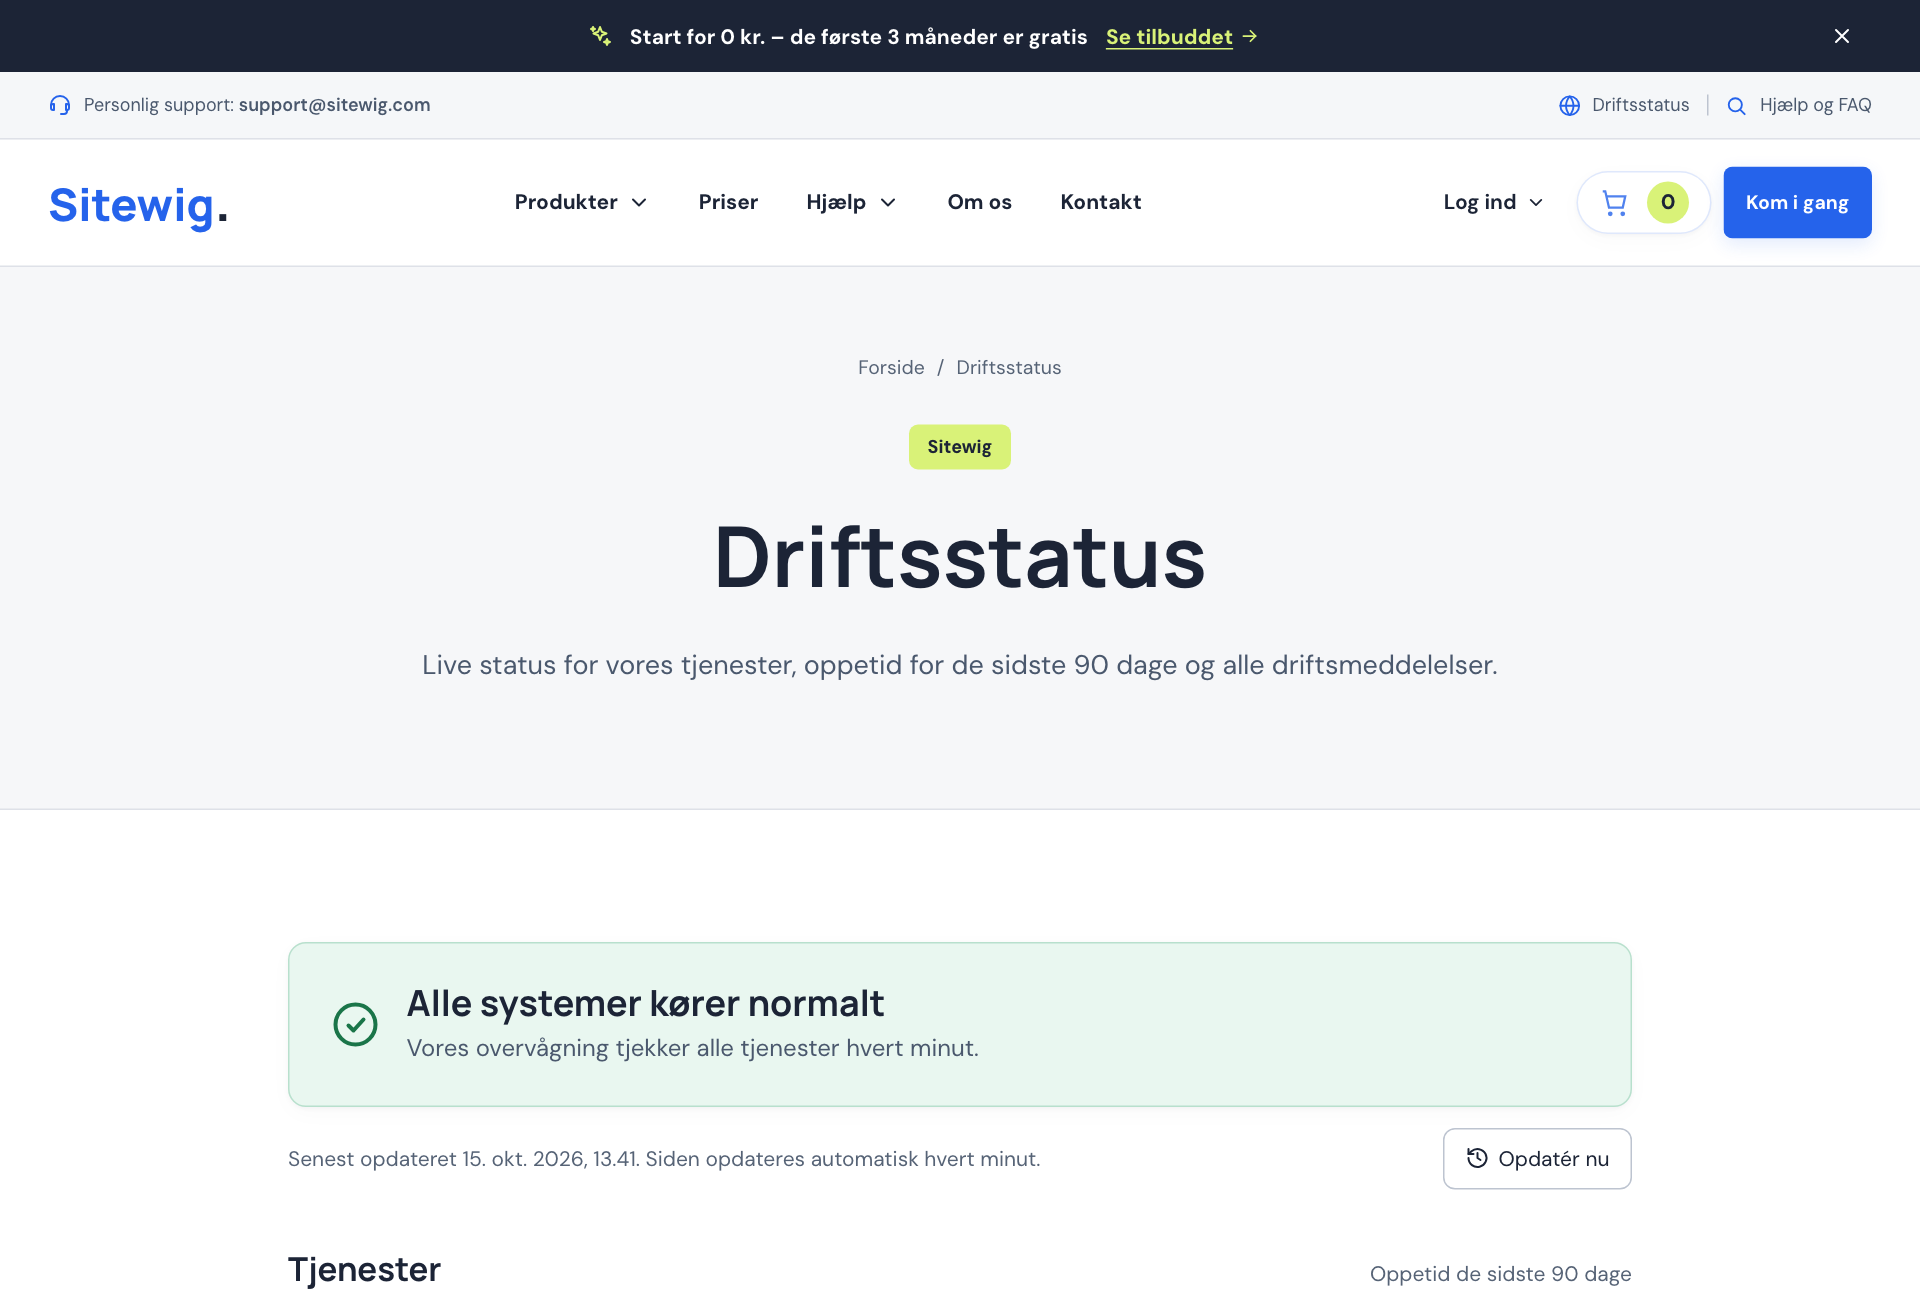Click the green Sitewig tag badge
1920x1290 pixels.
pyautogui.click(x=959, y=446)
